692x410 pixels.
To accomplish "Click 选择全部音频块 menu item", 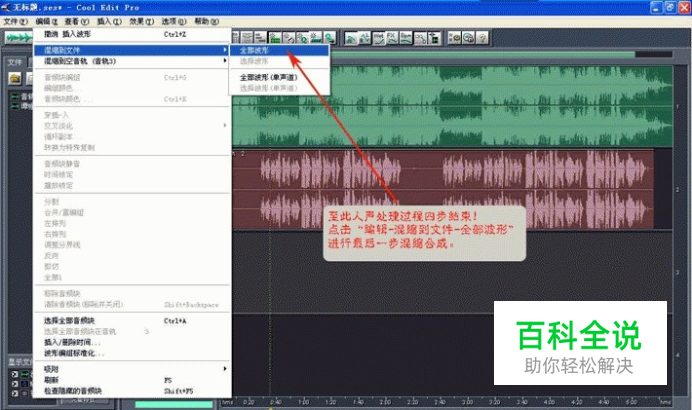I will (132, 320).
